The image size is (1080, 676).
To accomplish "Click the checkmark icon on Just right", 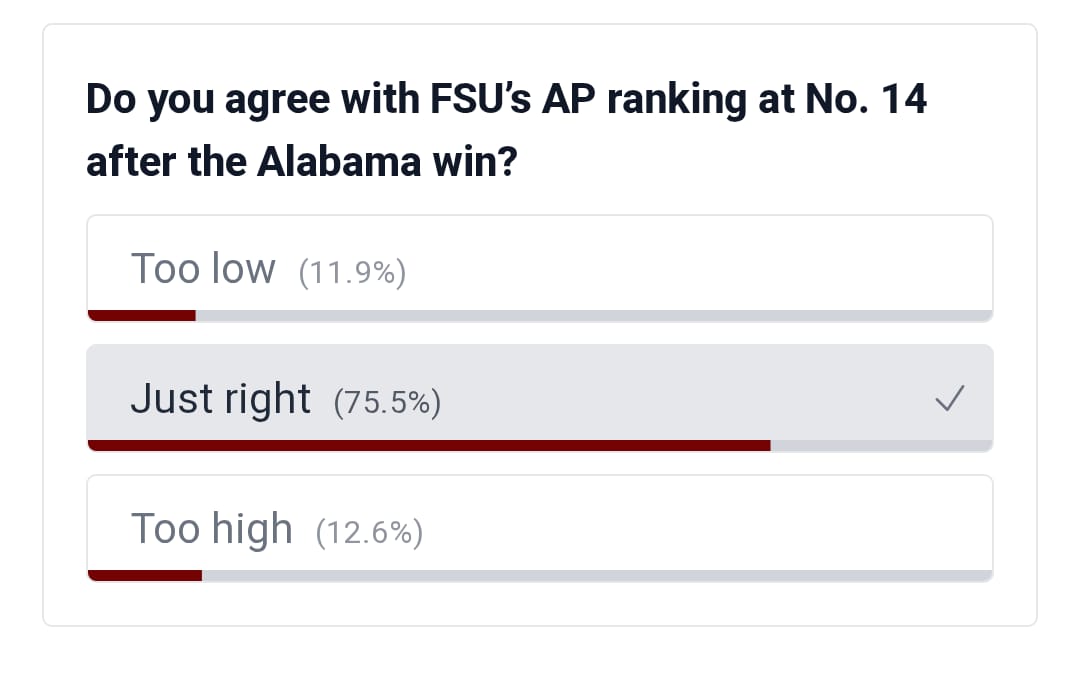I will coord(950,398).
